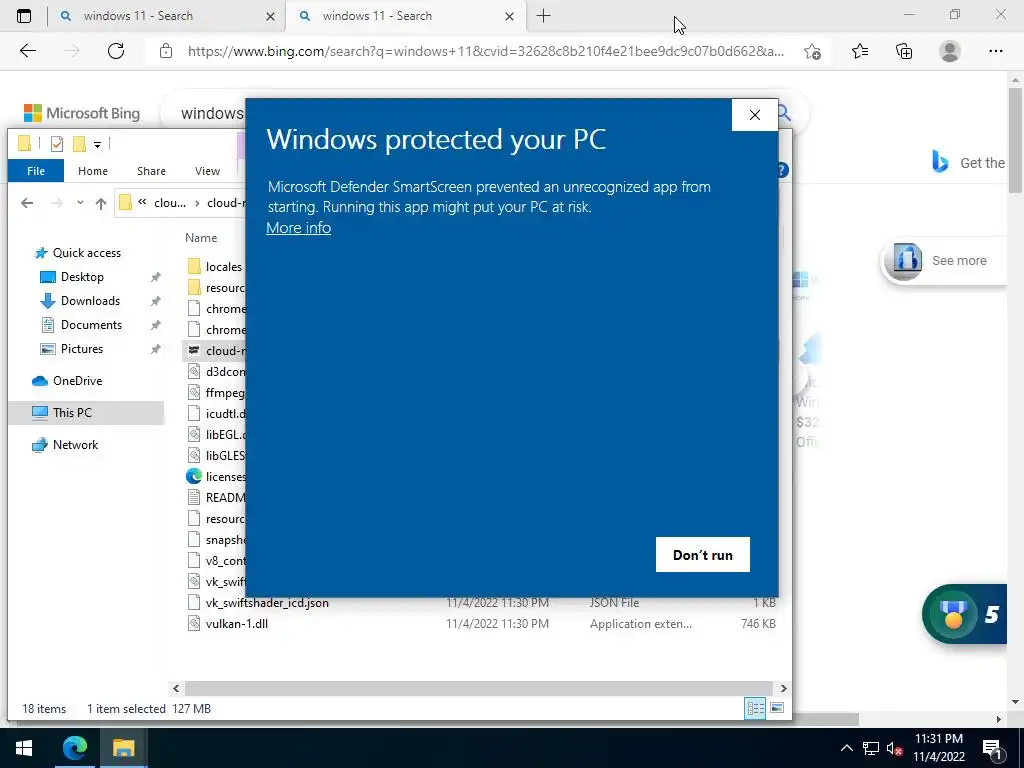The height and width of the screenshot is (768, 1024).
Task: Open the View ribbon tab in File Explorer
Action: 207,171
